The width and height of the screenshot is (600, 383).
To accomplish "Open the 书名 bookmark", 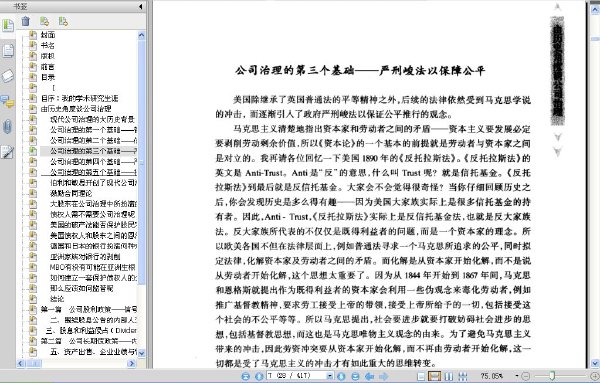I will coord(48,46).
